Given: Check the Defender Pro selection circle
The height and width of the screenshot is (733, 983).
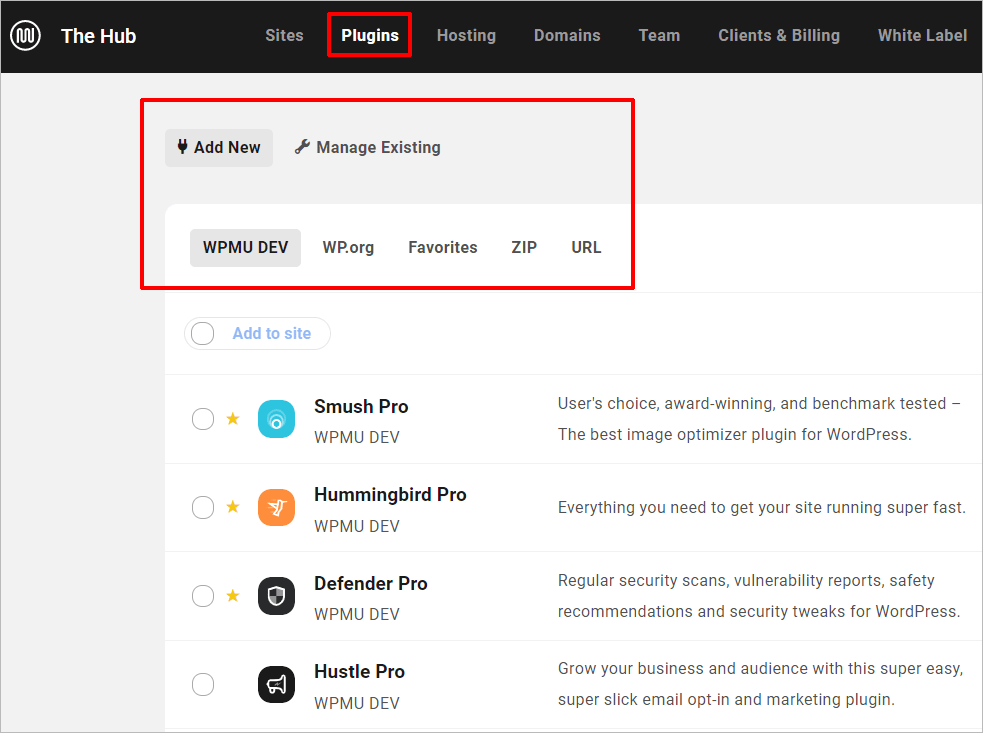Looking at the screenshot, I should click(x=203, y=595).
